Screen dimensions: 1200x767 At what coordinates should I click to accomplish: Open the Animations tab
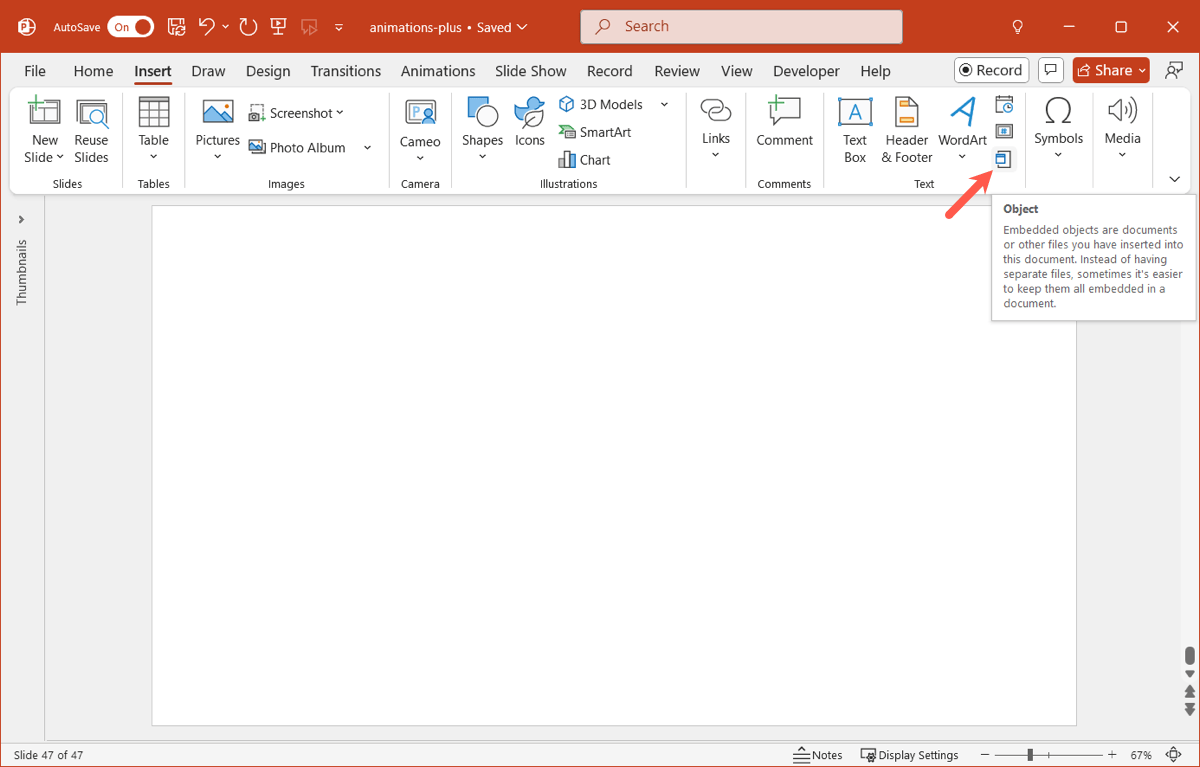(438, 71)
